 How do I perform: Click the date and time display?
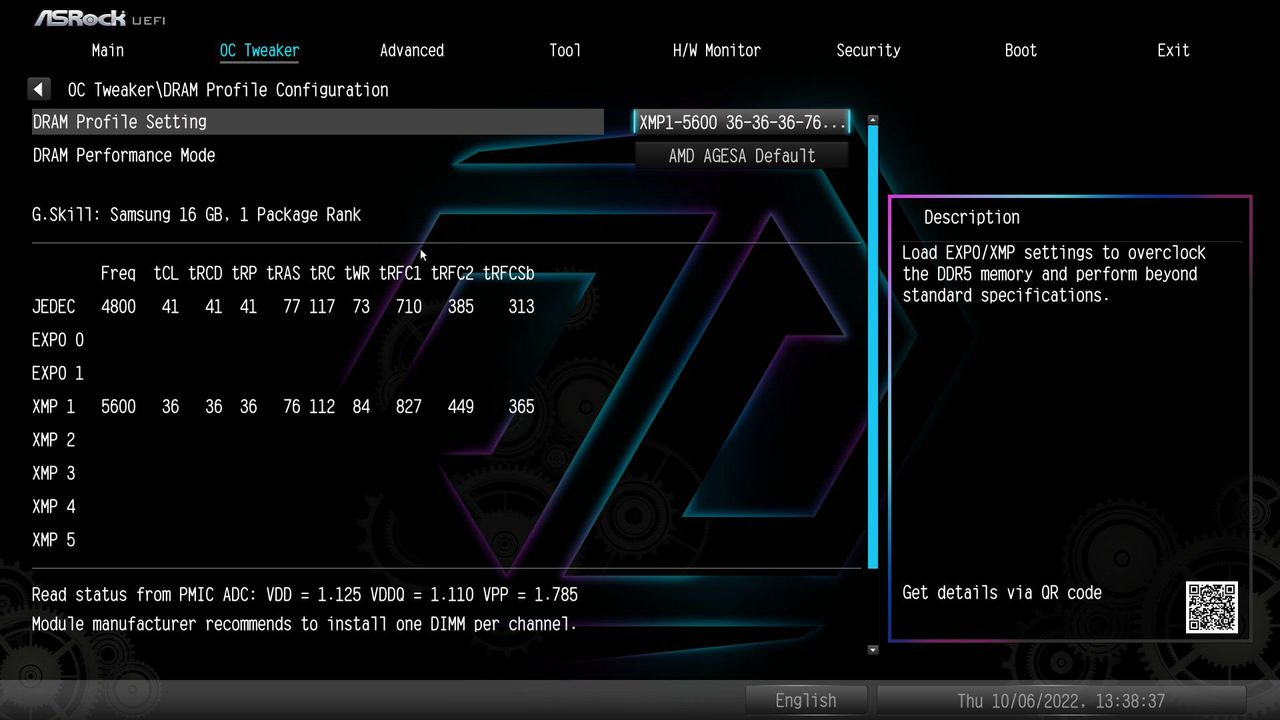point(1061,700)
